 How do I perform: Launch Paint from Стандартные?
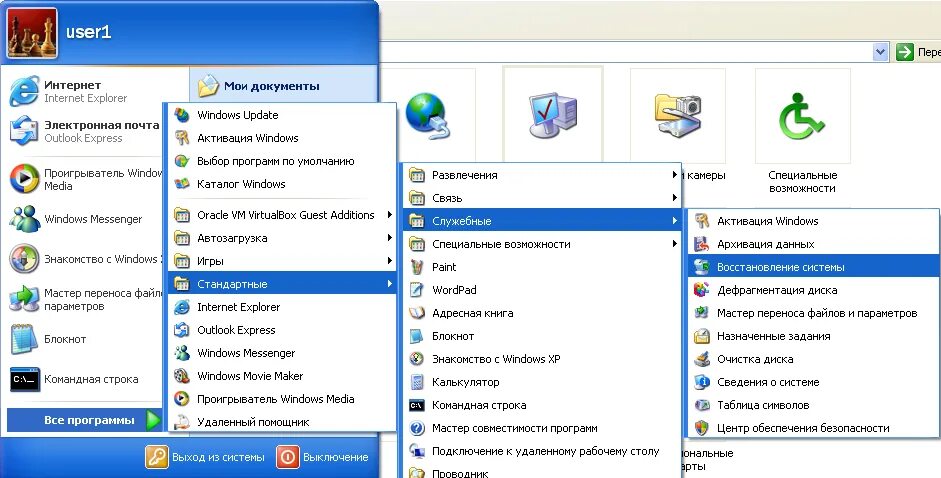[543, 267]
